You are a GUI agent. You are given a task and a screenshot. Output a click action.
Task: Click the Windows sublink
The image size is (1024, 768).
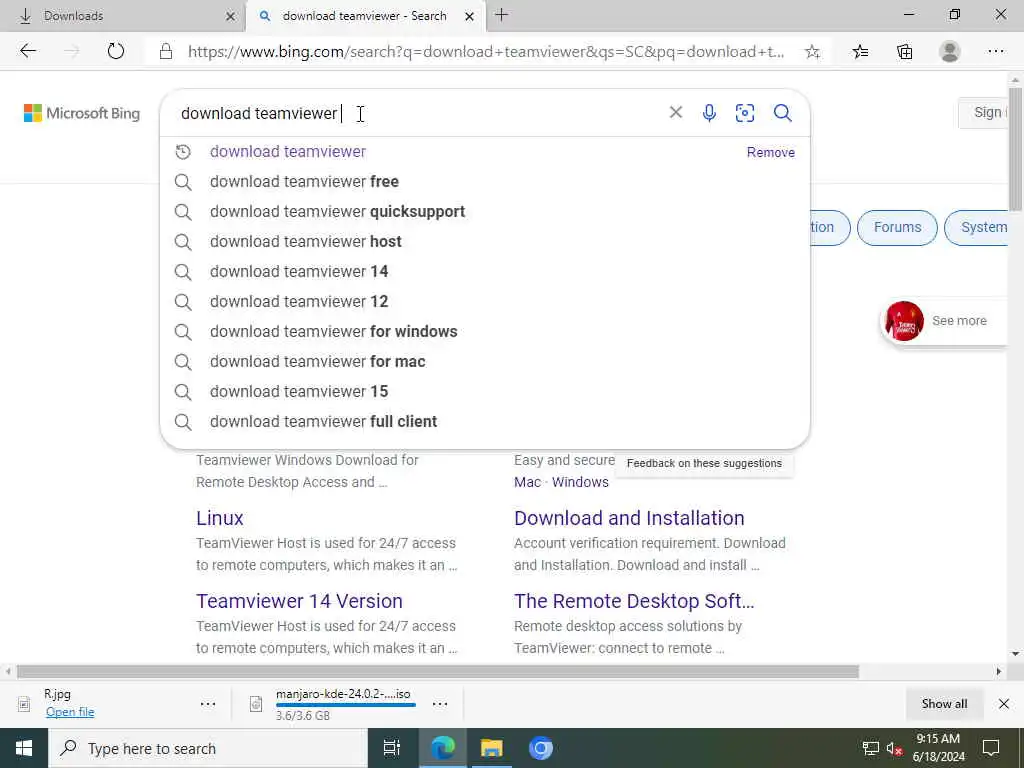pos(580,482)
